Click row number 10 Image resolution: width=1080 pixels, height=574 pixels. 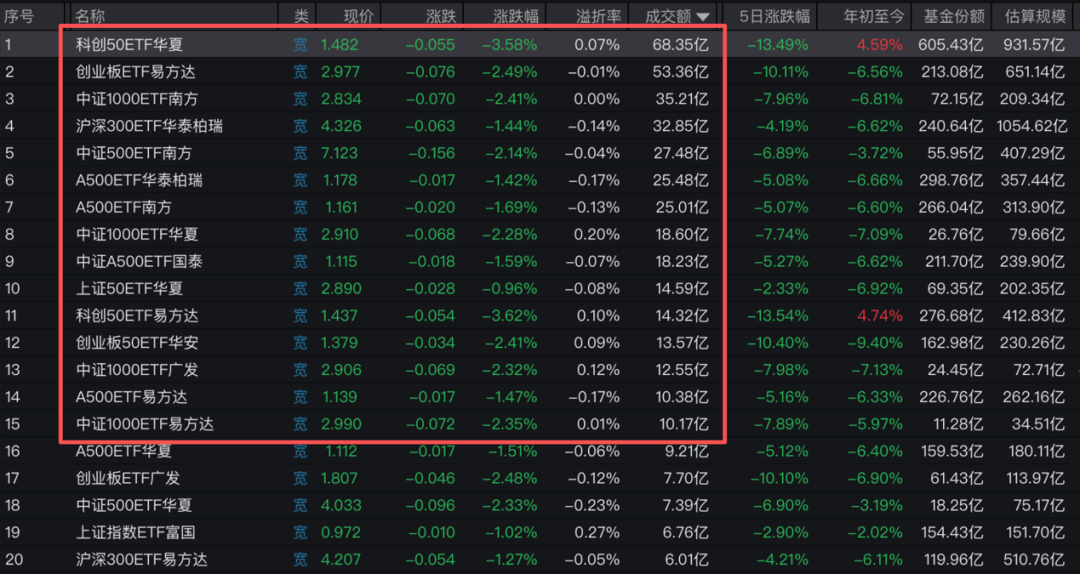[x=14, y=289]
